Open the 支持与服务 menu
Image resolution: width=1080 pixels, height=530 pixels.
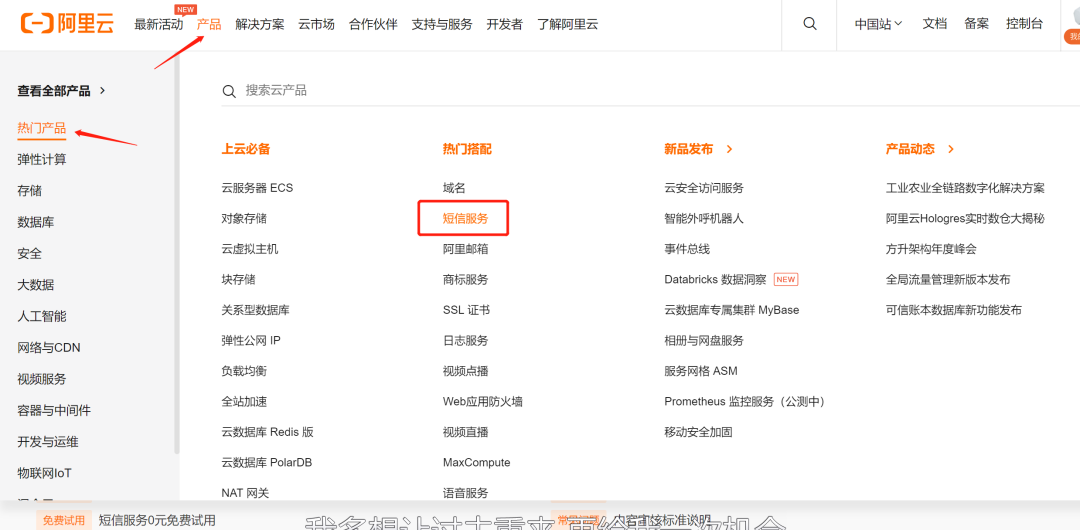pyautogui.click(x=442, y=24)
